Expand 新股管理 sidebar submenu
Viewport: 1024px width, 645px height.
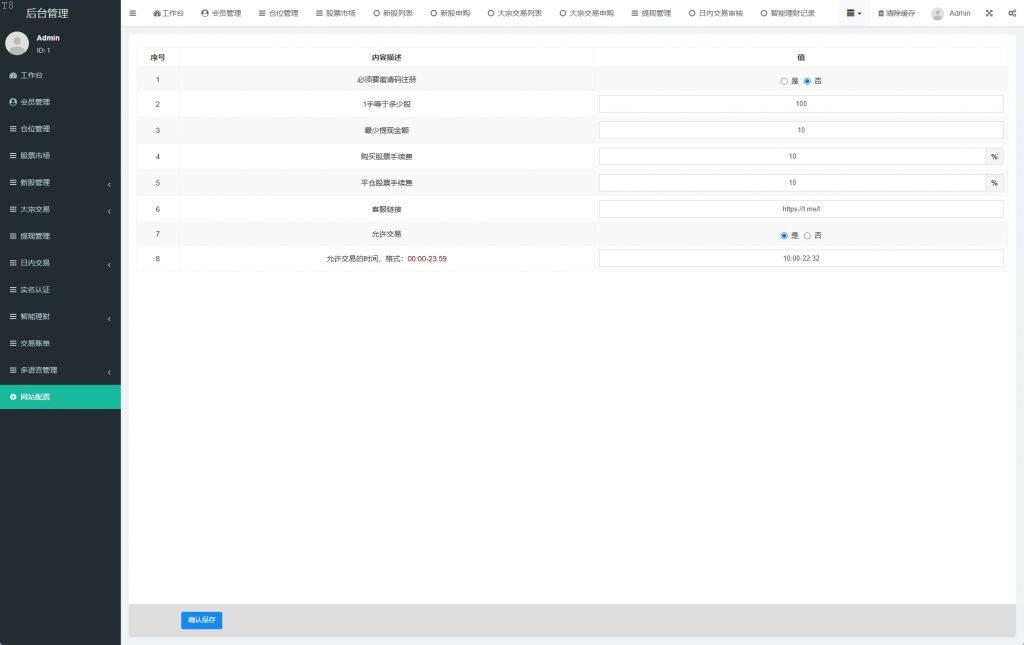pos(60,183)
